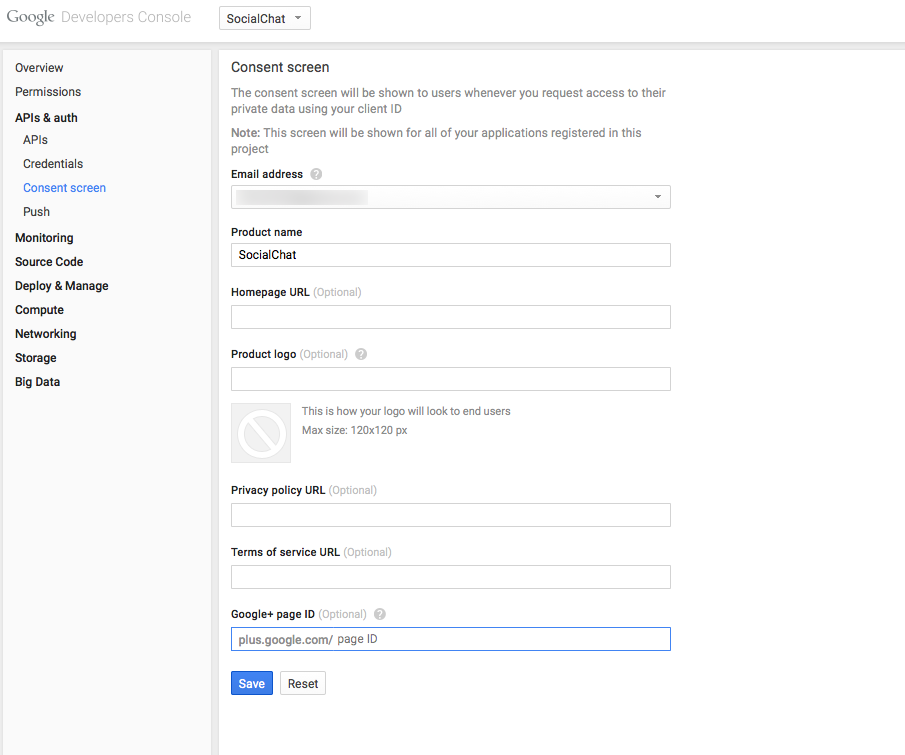
Task: Open the Push settings page
Action: pyautogui.click(x=36, y=211)
